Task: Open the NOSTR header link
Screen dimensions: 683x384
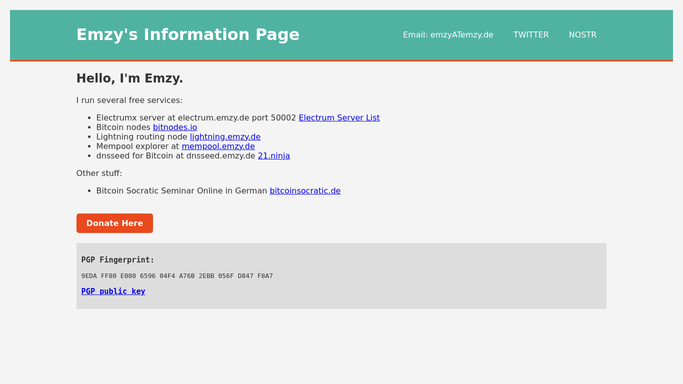Action: pos(582,35)
